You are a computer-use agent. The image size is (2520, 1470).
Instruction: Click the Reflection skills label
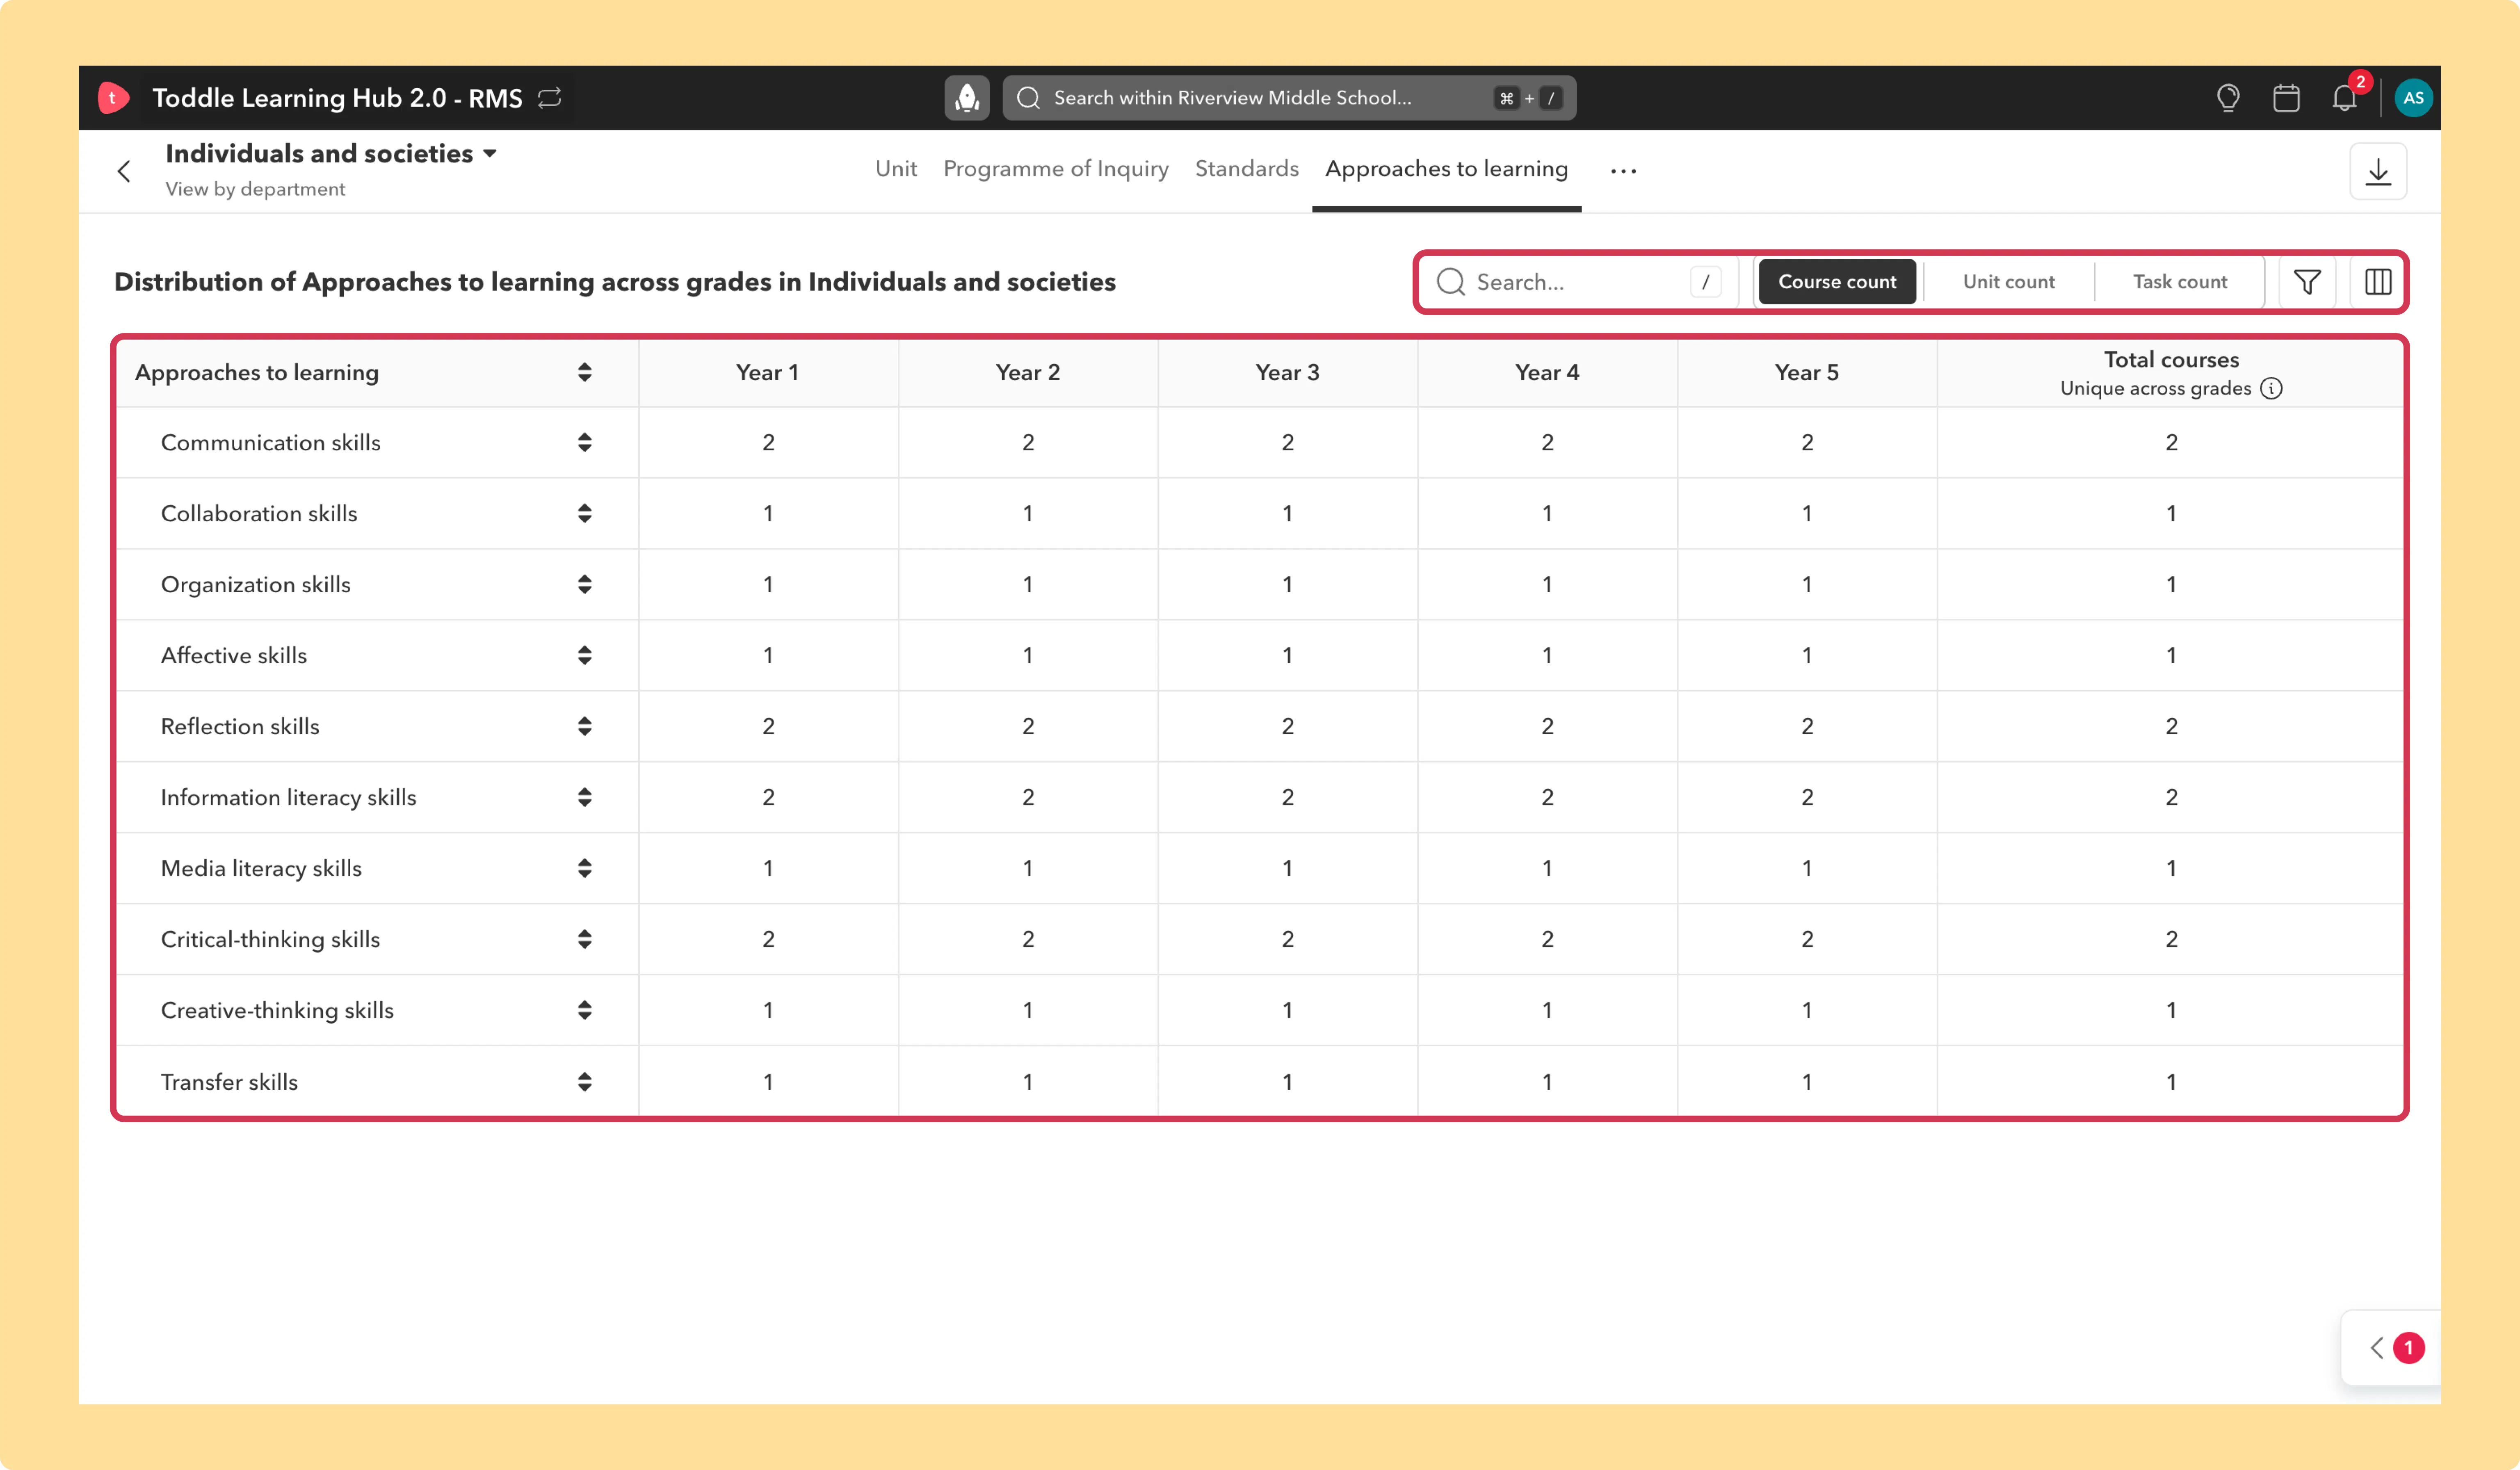240,726
